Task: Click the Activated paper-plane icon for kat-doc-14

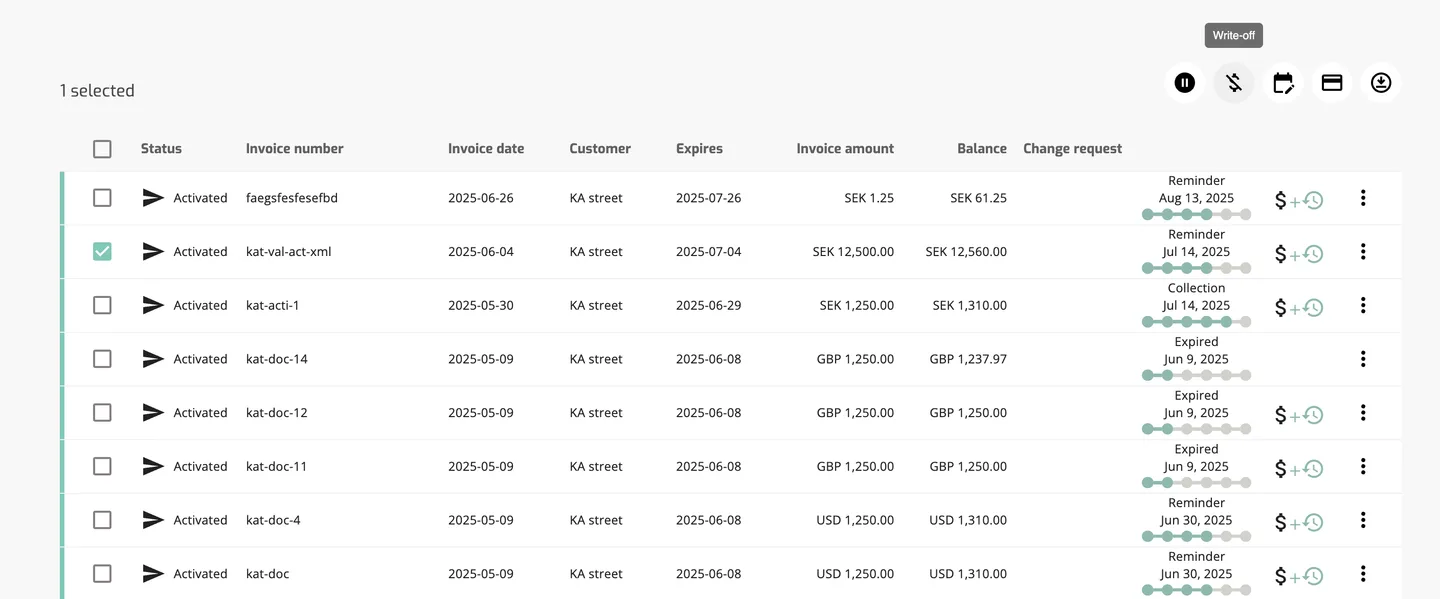Action: (x=153, y=359)
